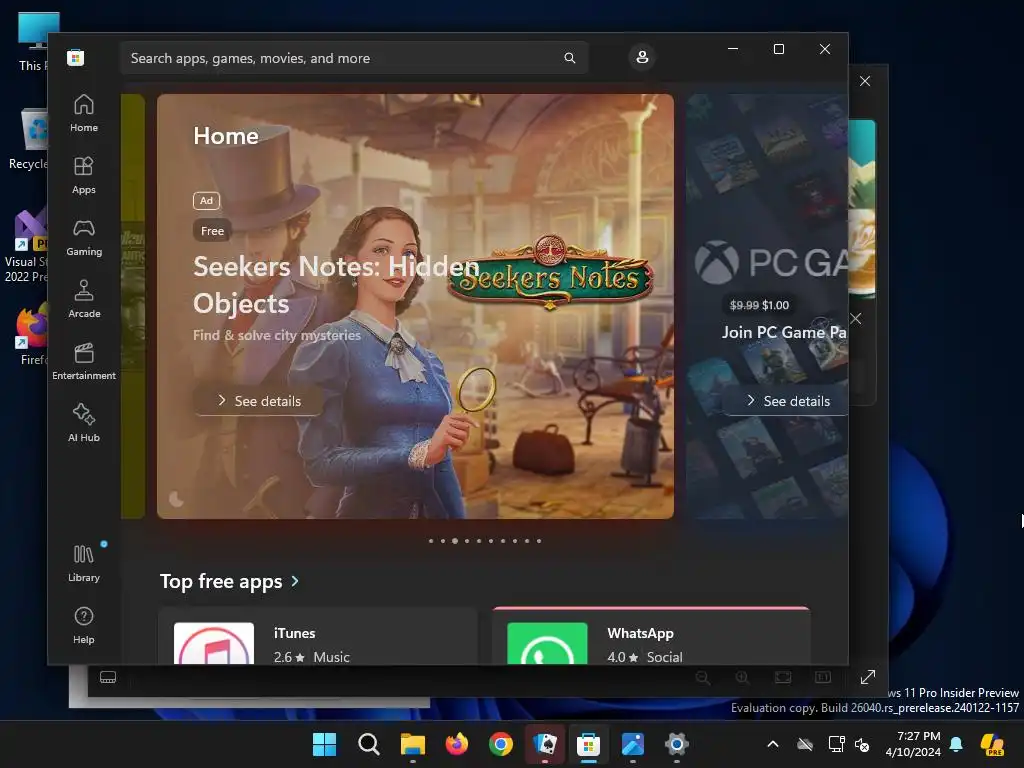Launch Google Chrome from the taskbar
Viewport: 1024px width, 768px height.
[501, 744]
